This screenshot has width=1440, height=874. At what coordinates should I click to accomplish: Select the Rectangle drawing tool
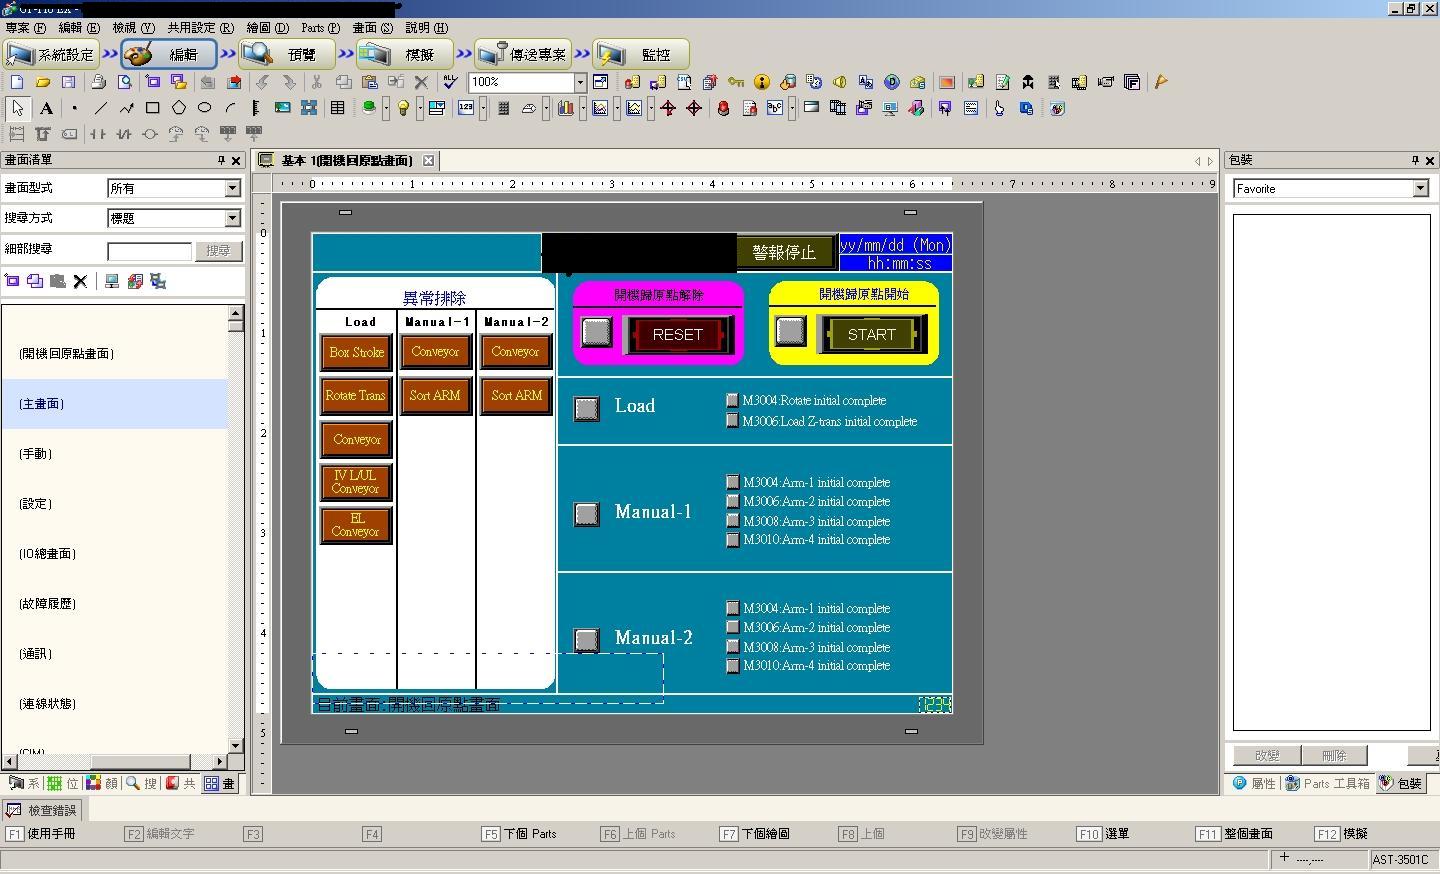pos(152,108)
